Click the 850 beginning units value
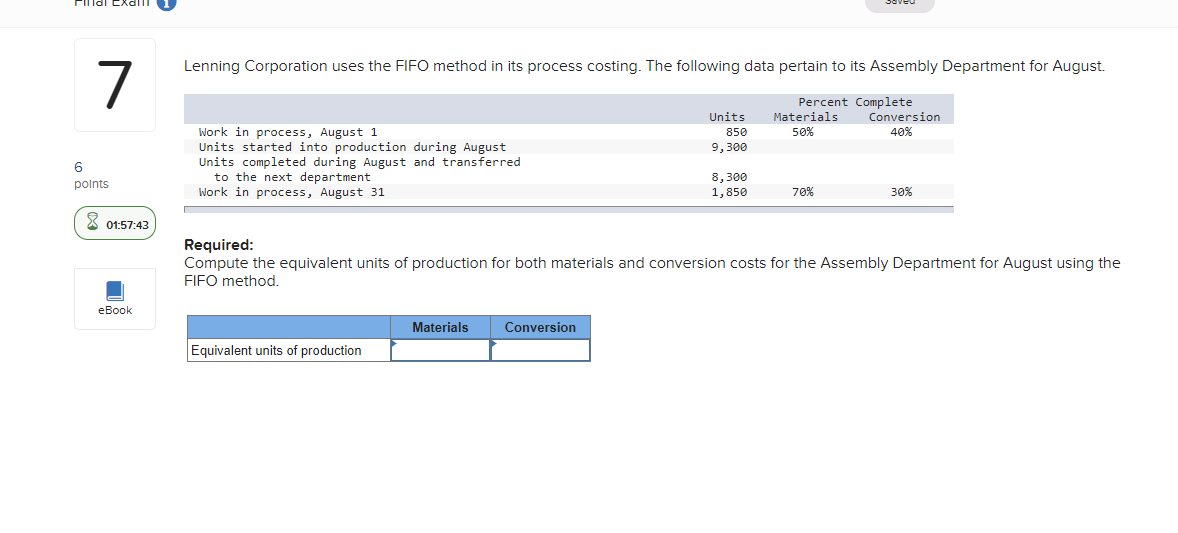The height and width of the screenshot is (533, 1178). pyautogui.click(x=735, y=132)
